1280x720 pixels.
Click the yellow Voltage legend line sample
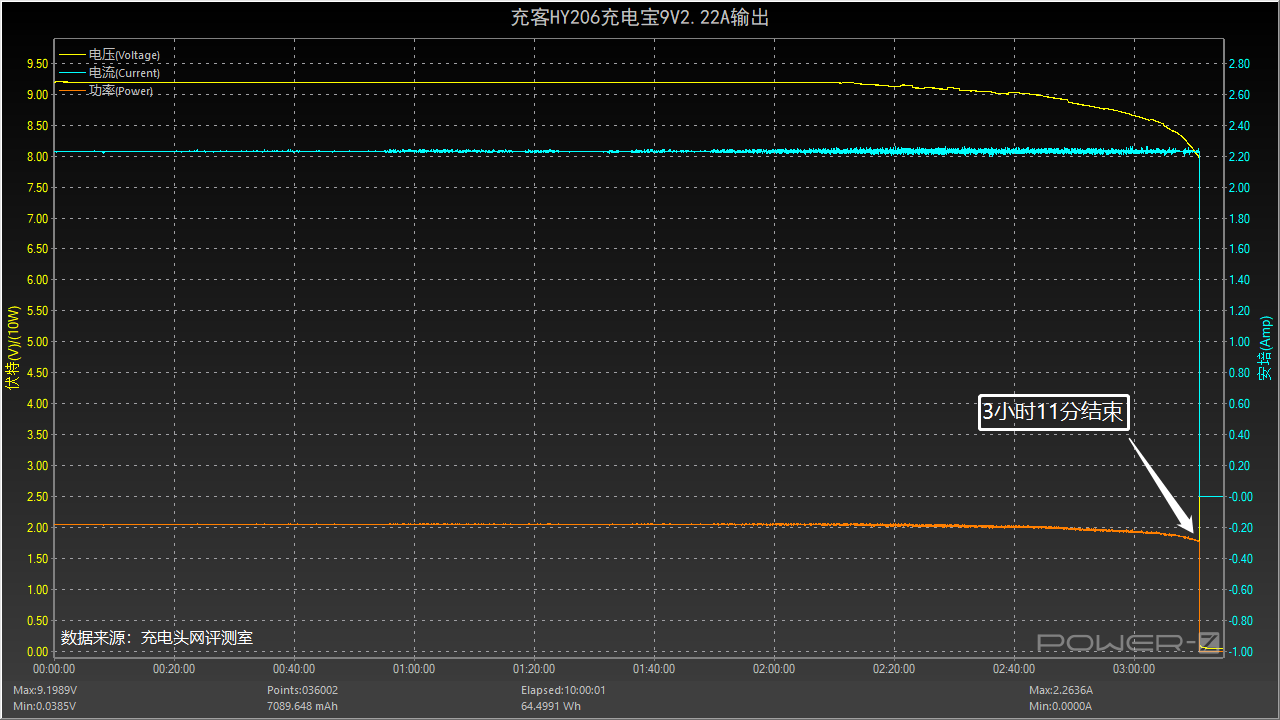[73, 54]
